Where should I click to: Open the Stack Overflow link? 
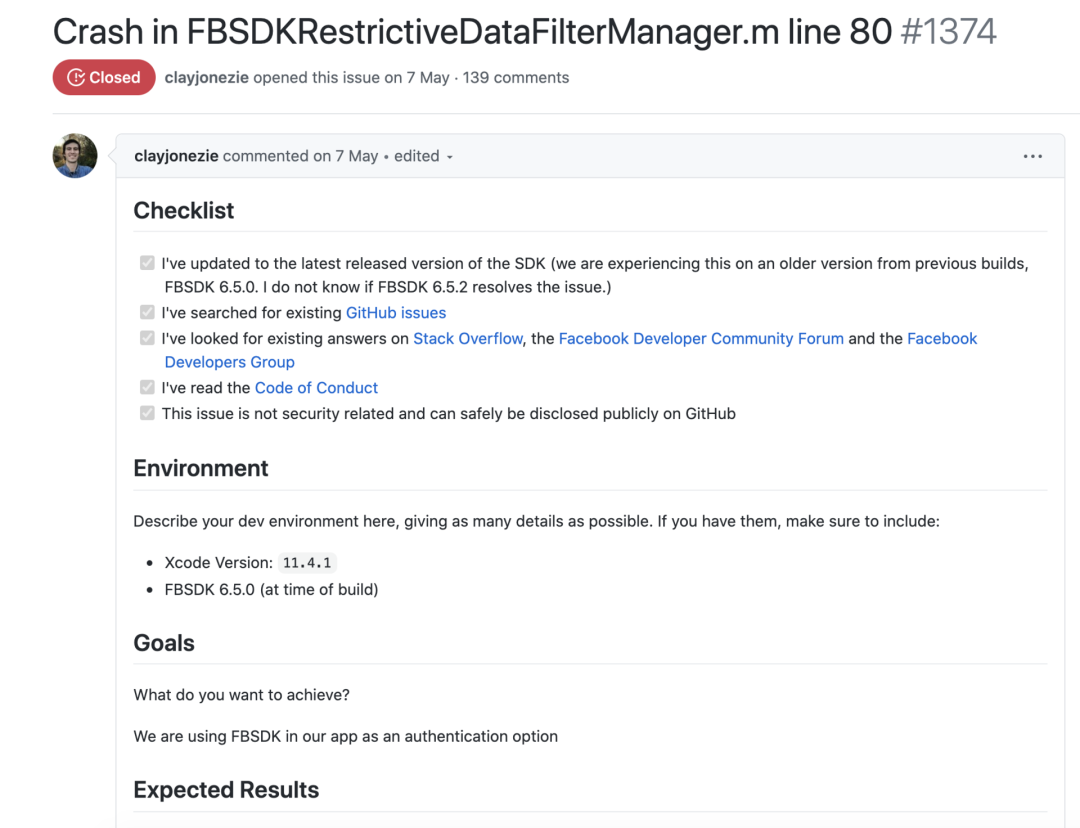pyautogui.click(x=468, y=338)
